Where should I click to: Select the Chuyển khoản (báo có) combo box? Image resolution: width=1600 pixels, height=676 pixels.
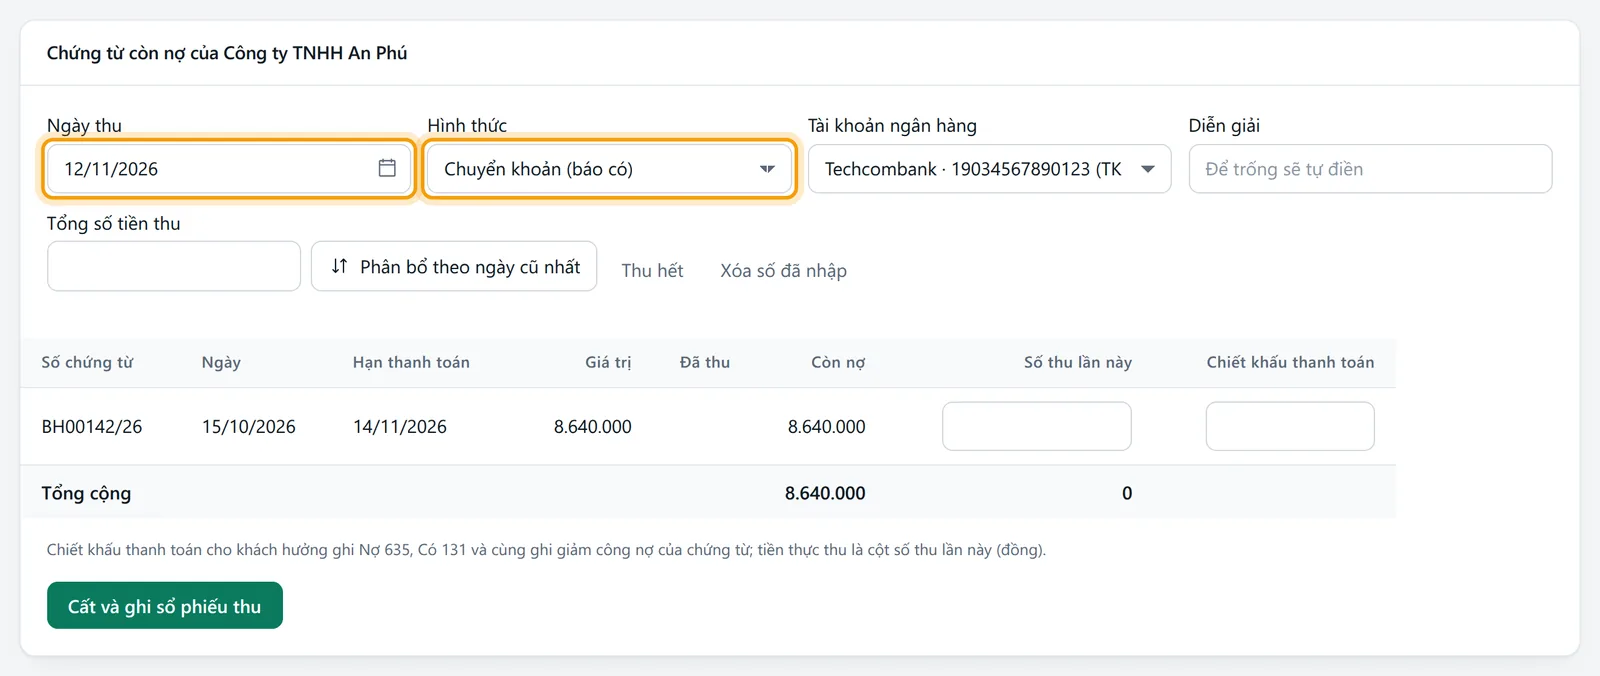[609, 169]
